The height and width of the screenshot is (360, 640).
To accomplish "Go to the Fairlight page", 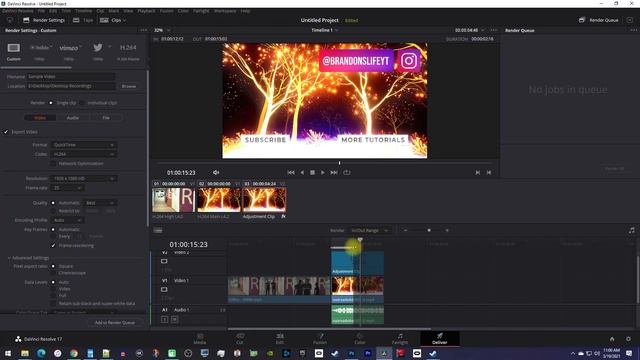I will [x=400, y=339].
